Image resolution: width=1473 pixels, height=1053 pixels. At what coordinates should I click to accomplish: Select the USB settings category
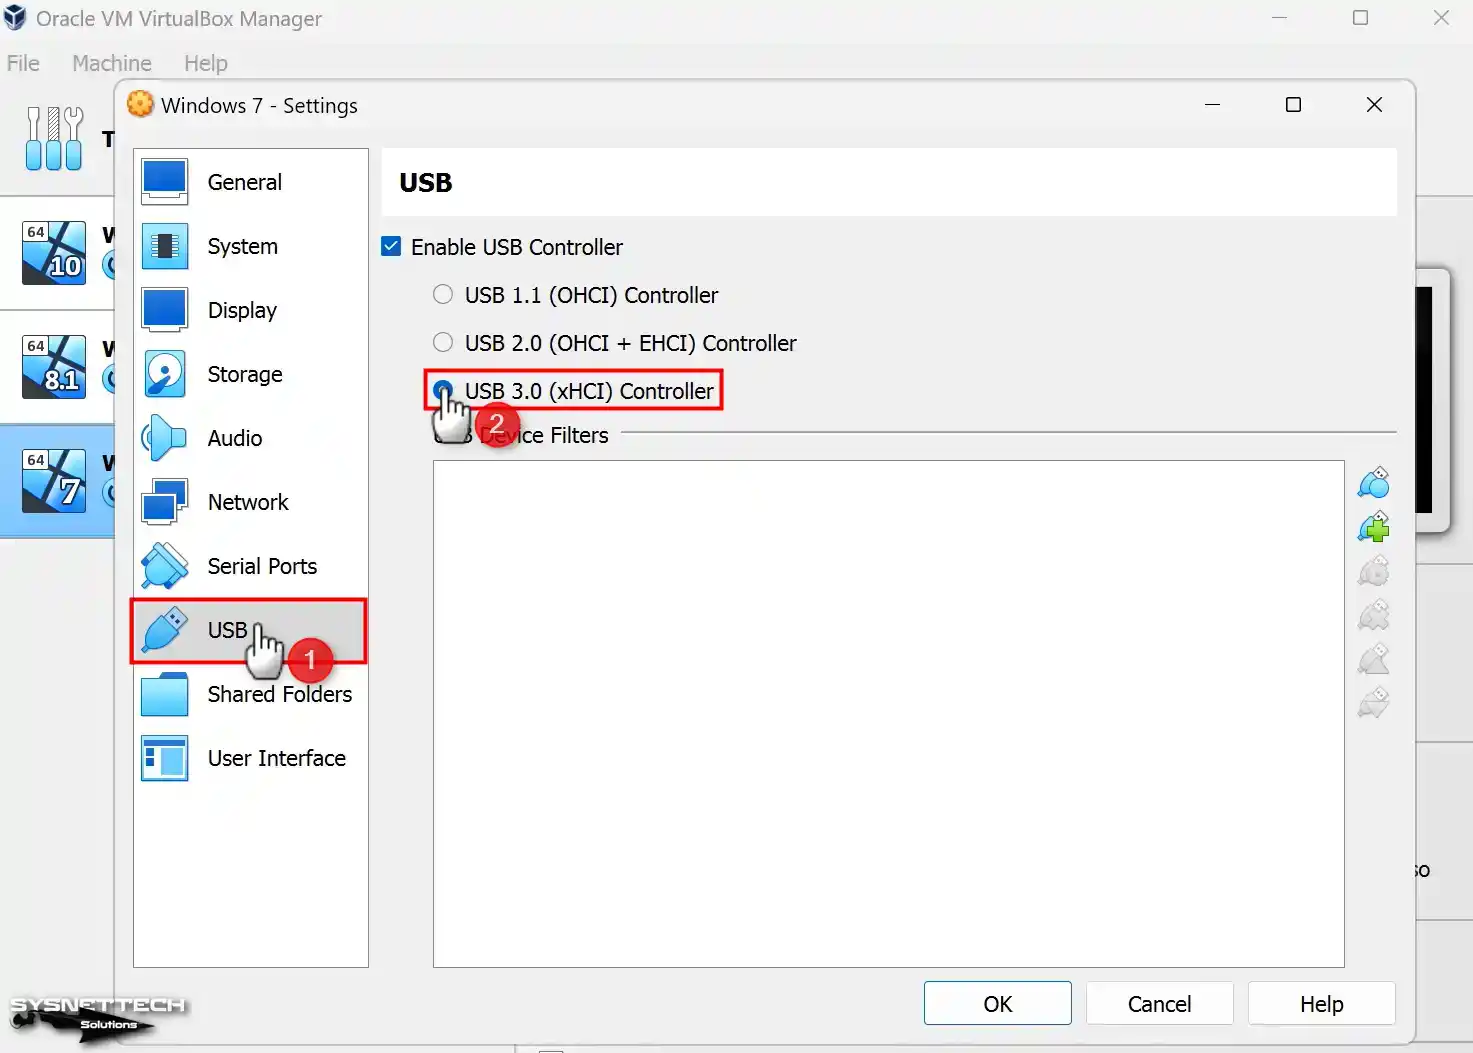point(250,630)
